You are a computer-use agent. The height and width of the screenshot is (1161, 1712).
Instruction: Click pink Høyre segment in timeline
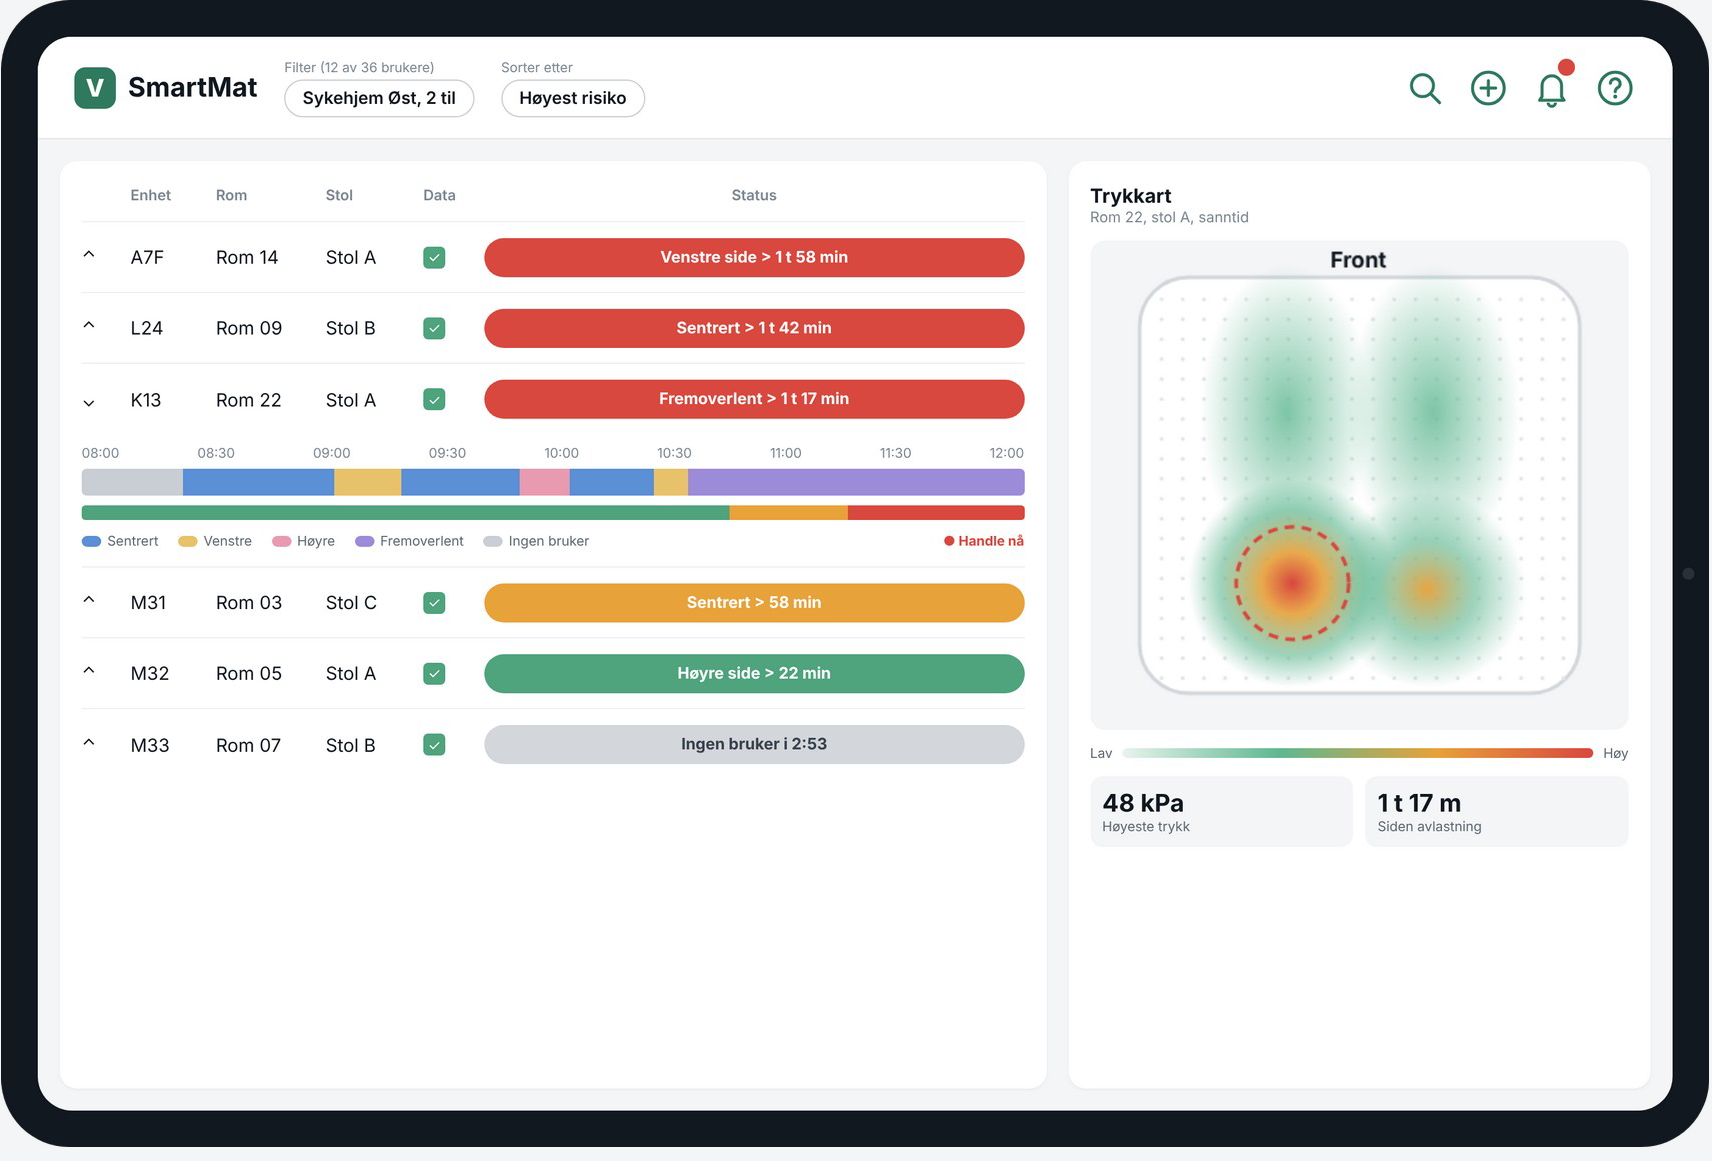(545, 482)
